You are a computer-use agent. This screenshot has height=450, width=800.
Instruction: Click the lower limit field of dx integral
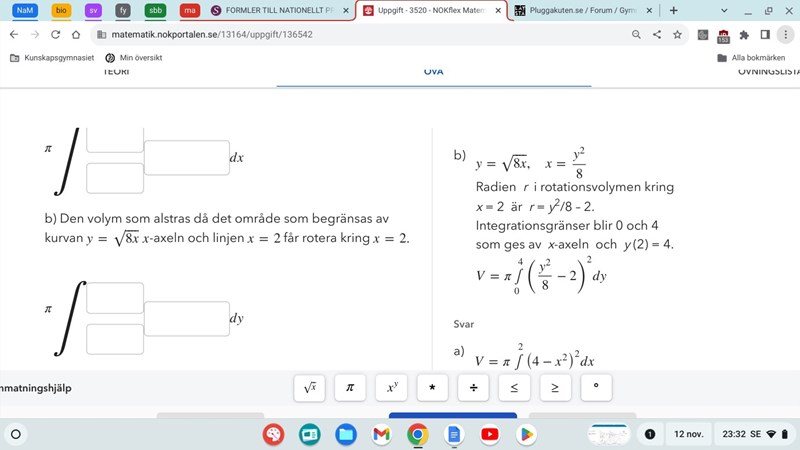115,178
